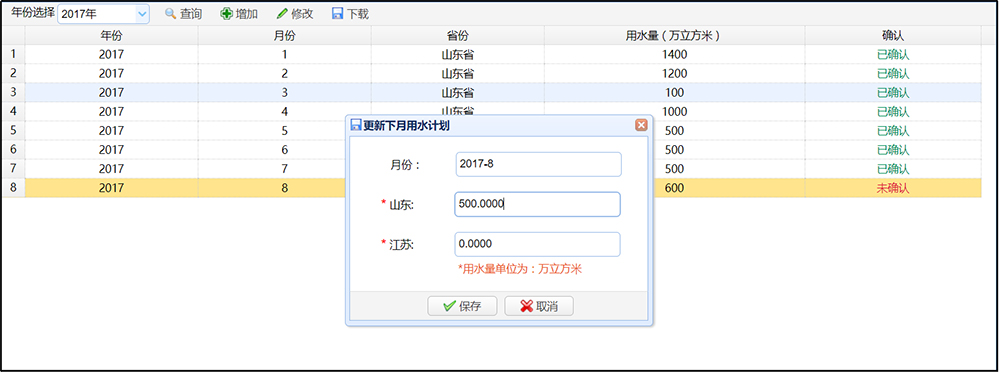This screenshot has height=373, width=1000.
Task: Click the 年份 column header
Action: [x=112, y=36]
